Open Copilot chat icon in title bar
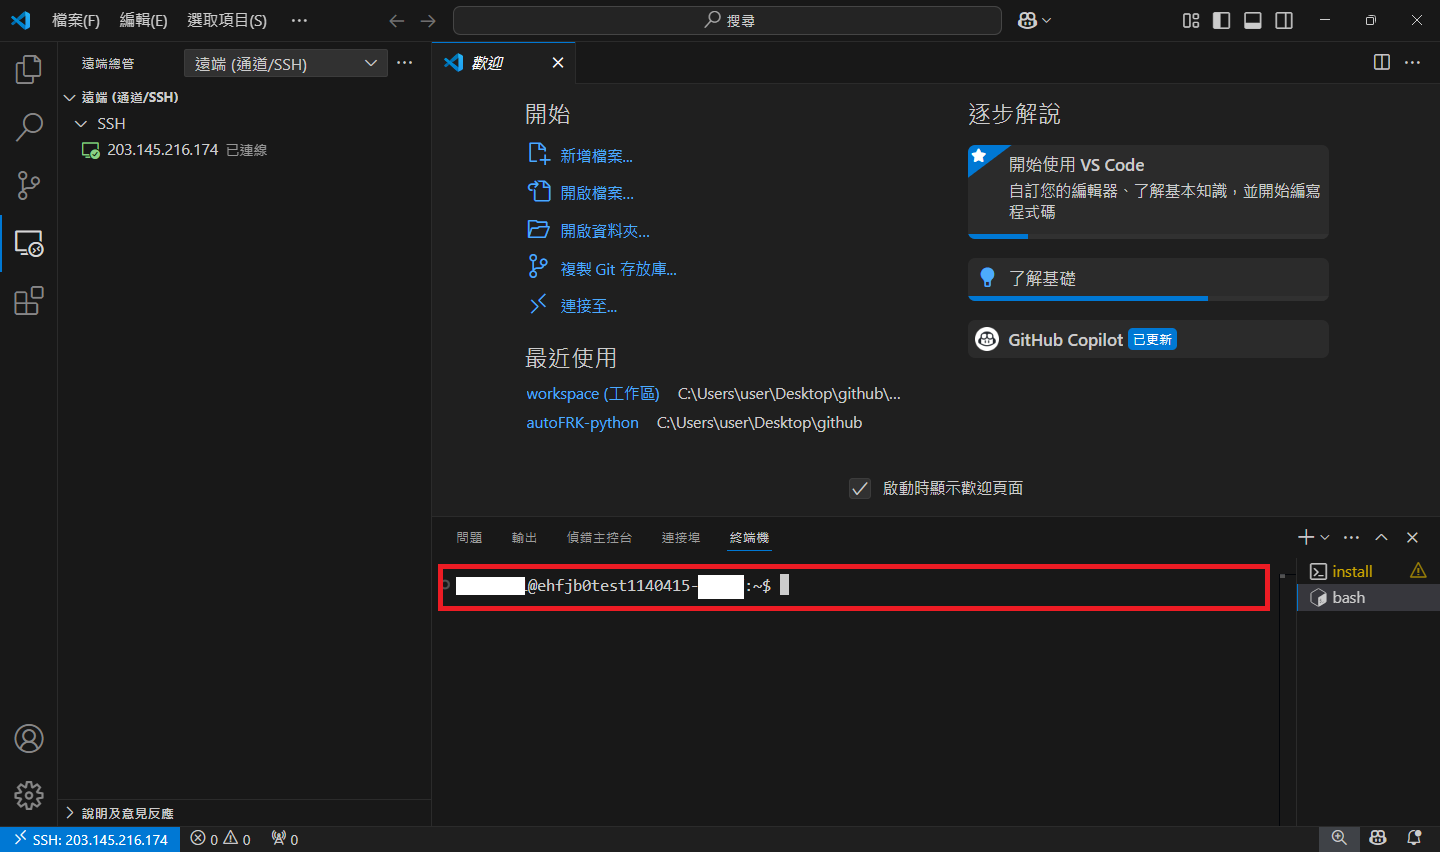This screenshot has width=1440, height=852. (1027, 20)
